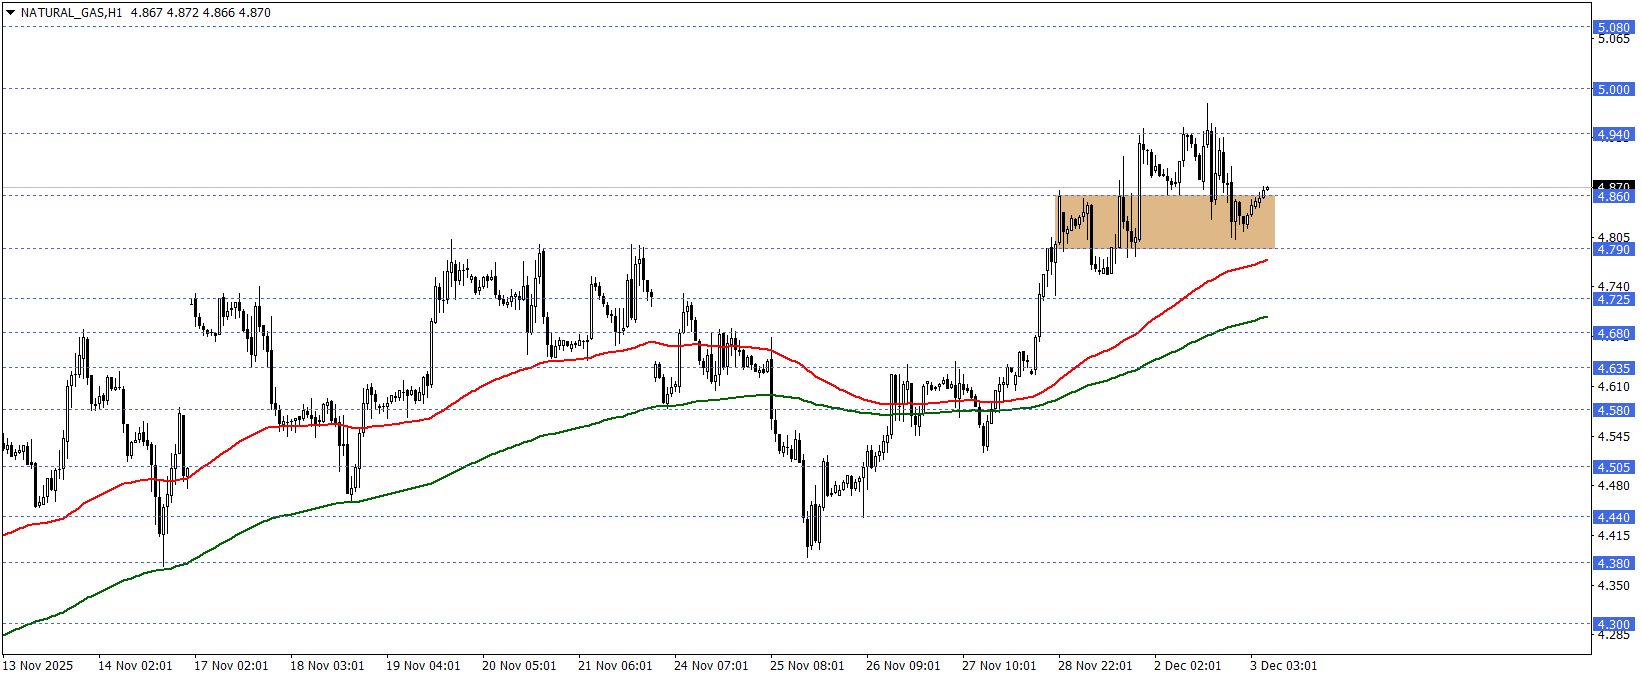The width and height of the screenshot is (1641, 678).
Task: Click the right end of green moving average
Action: point(1266,317)
